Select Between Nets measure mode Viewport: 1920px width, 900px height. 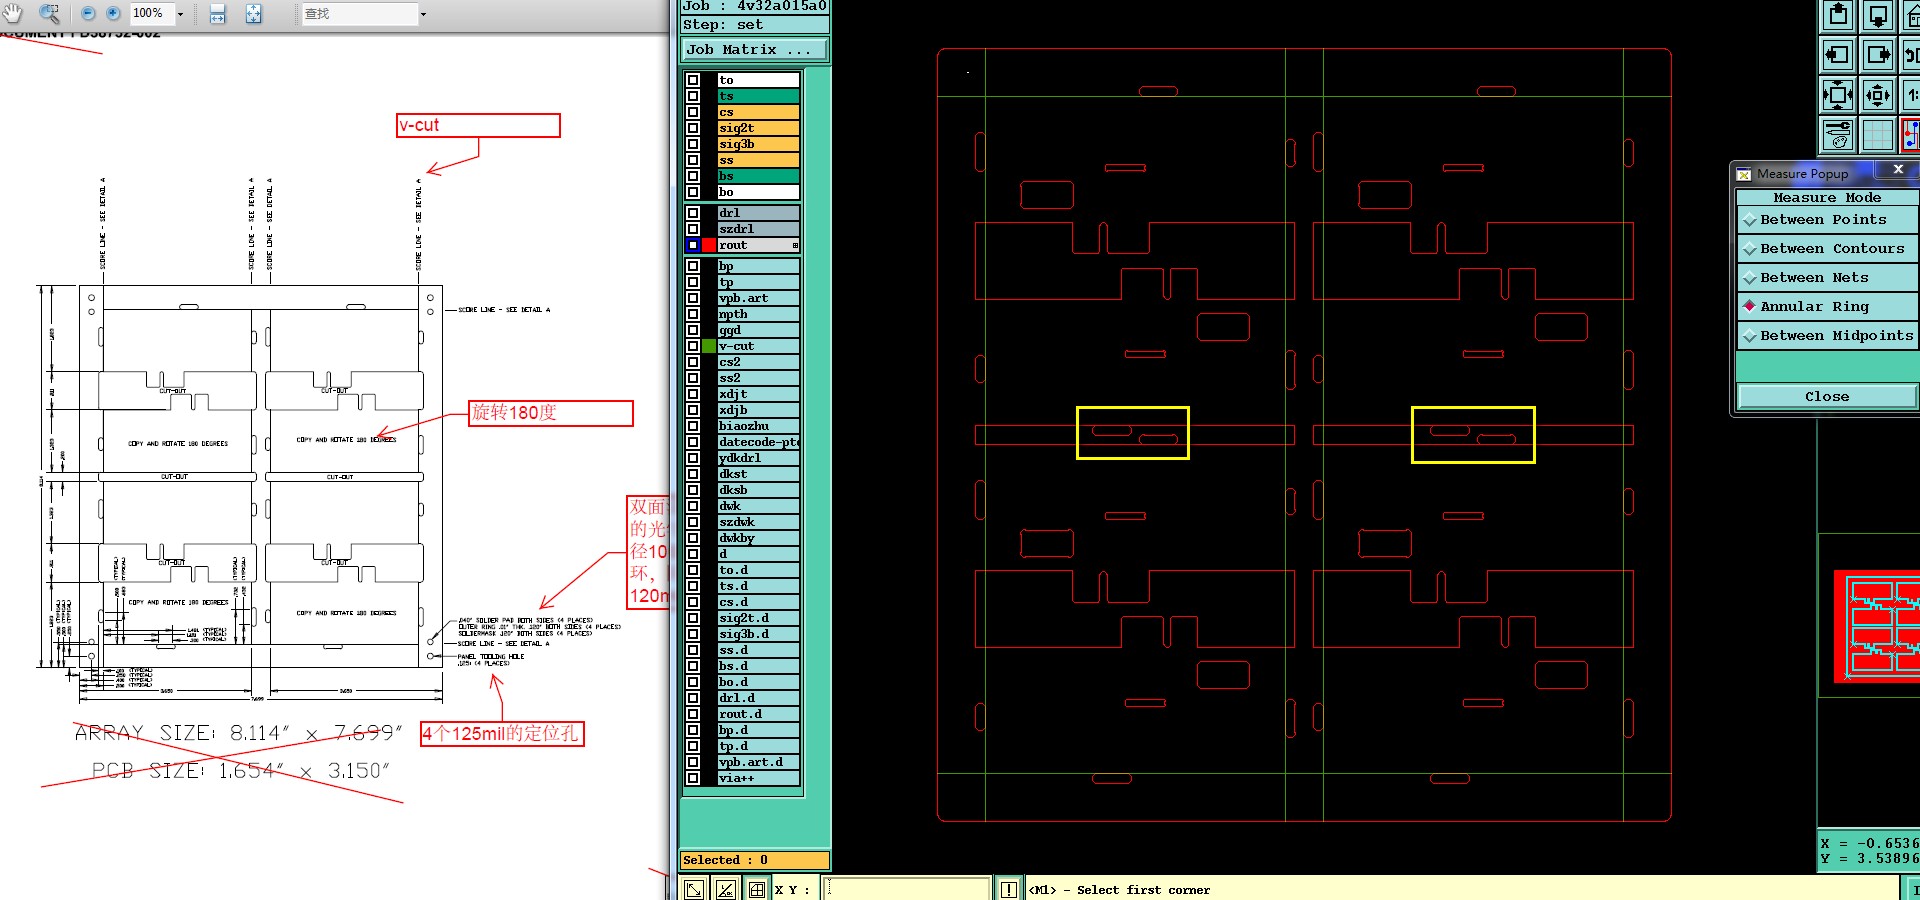point(1828,278)
